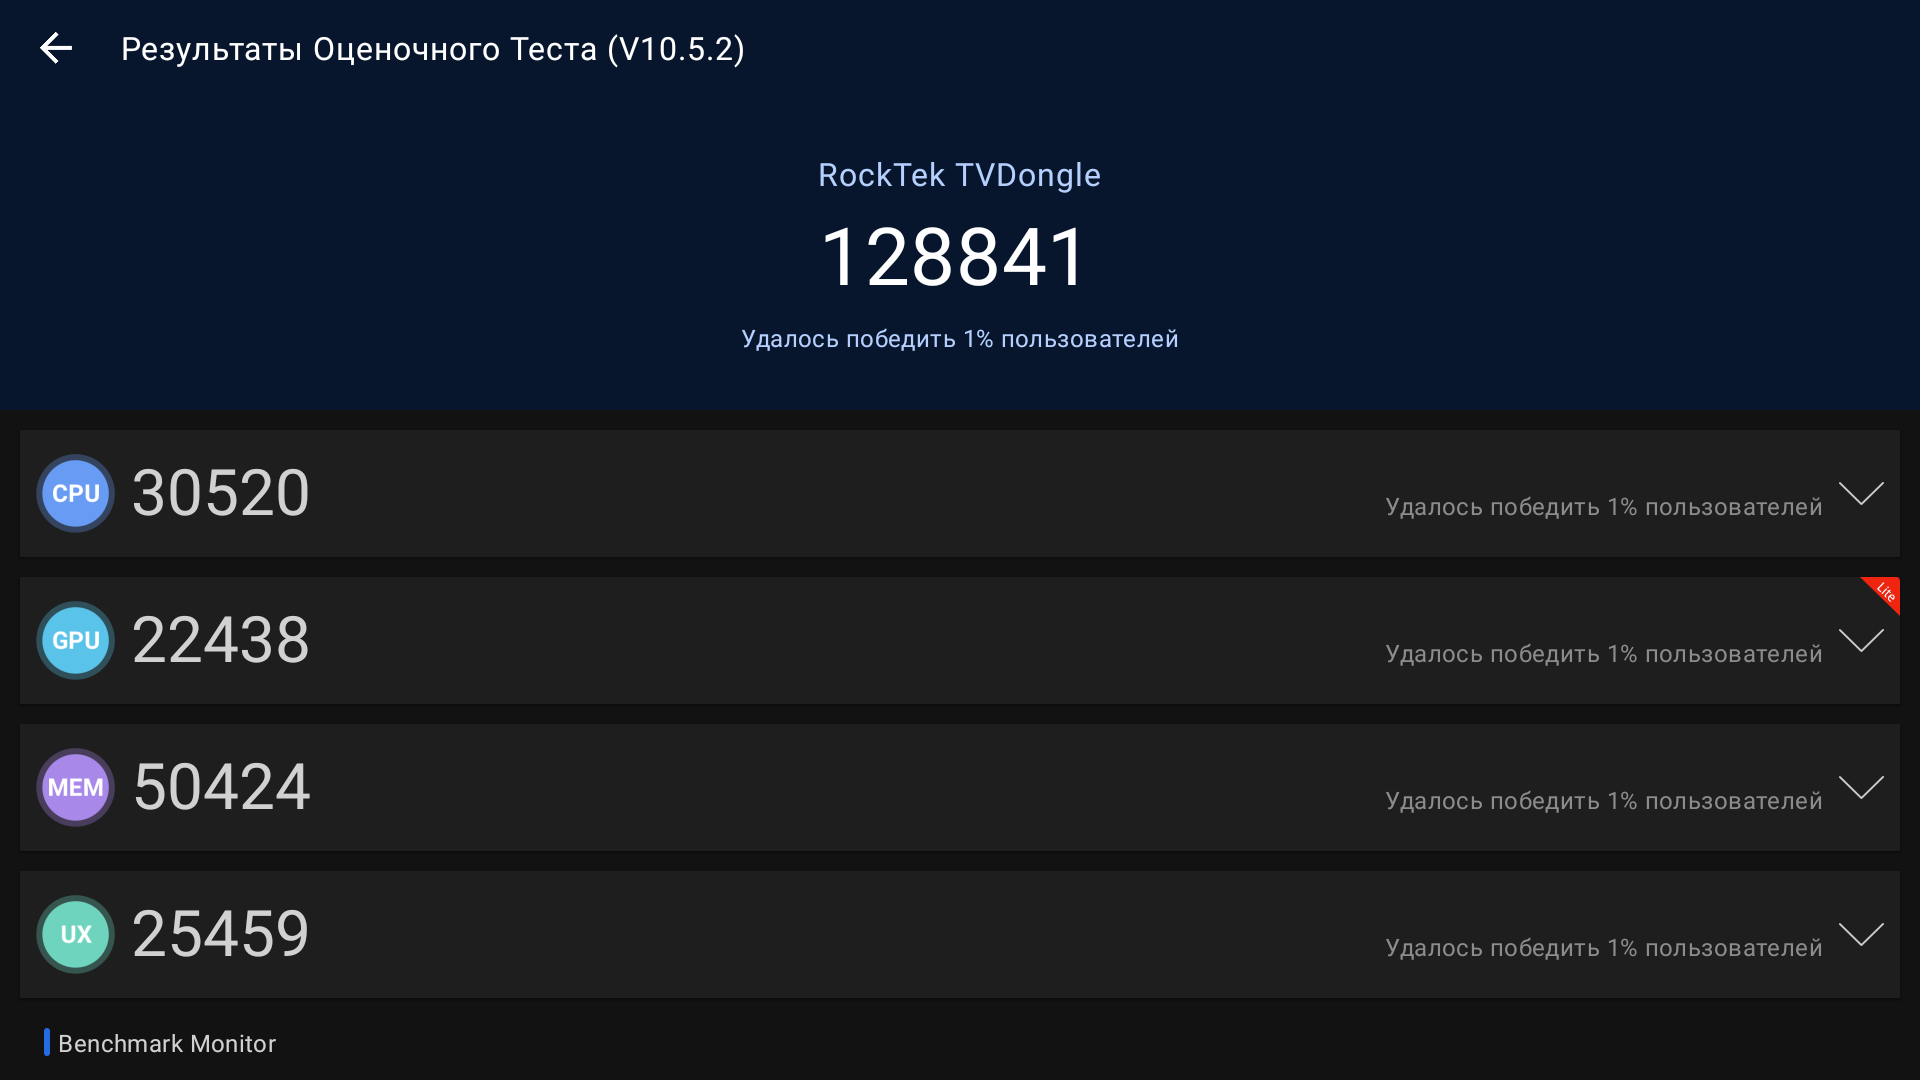Image resolution: width=1920 pixels, height=1080 pixels.
Task: Click the UX score value 25459
Action: pyautogui.click(x=221, y=934)
